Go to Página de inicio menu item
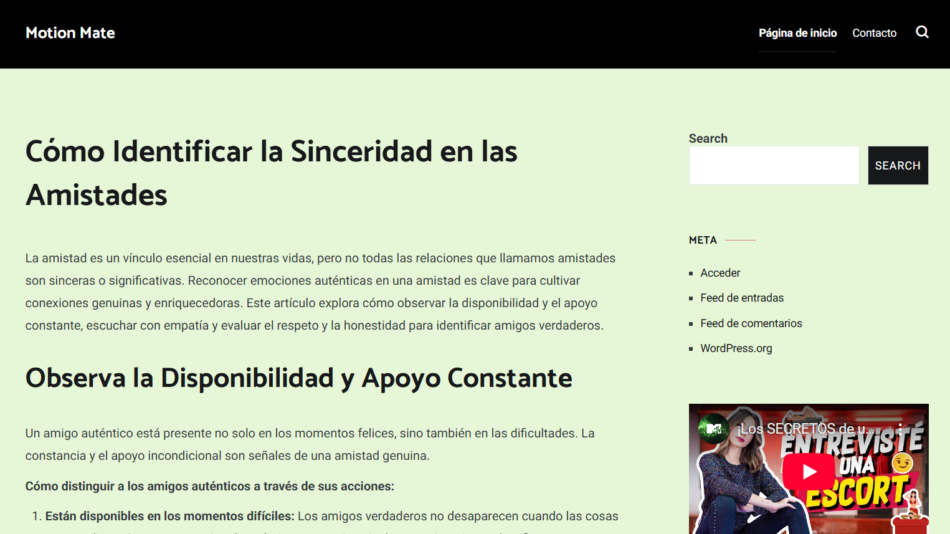This screenshot has height=534, width=950. coord(797,33)
